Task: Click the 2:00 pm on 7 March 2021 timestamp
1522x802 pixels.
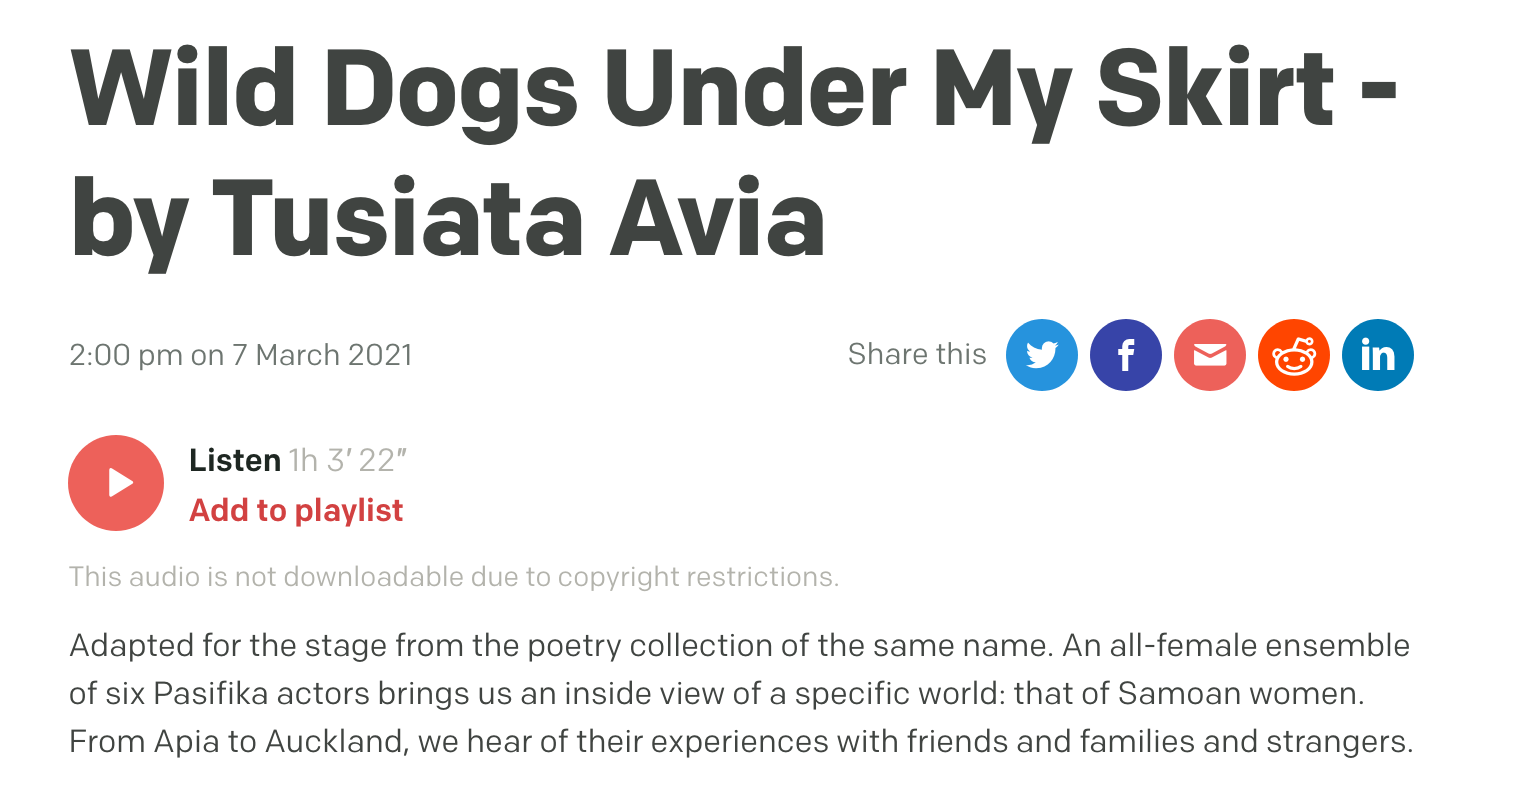Action: 241,355
